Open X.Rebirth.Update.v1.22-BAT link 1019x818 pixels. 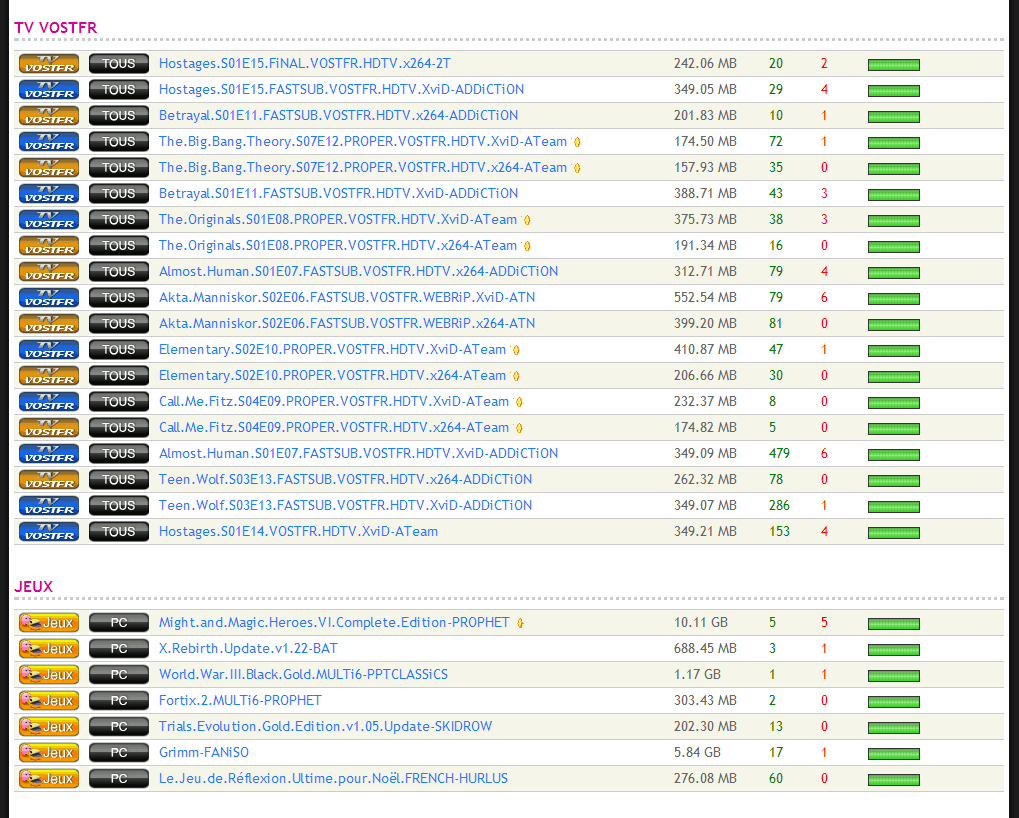point(248,648)
